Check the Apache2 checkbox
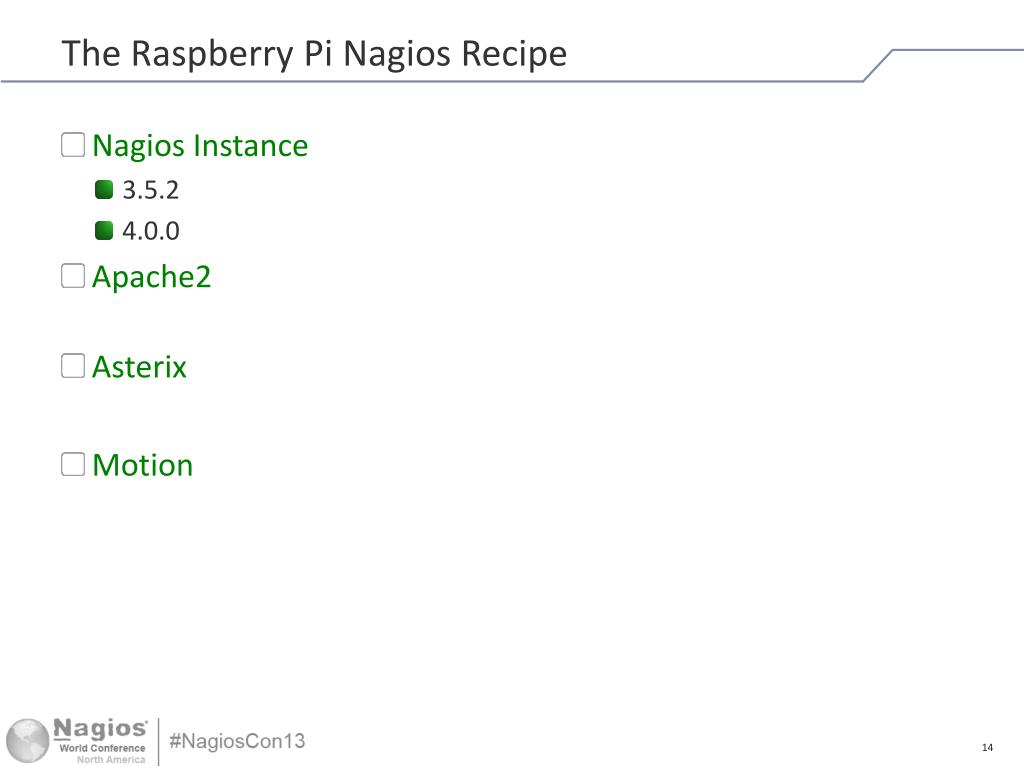The image size is (1024, 768). (72, 276)
